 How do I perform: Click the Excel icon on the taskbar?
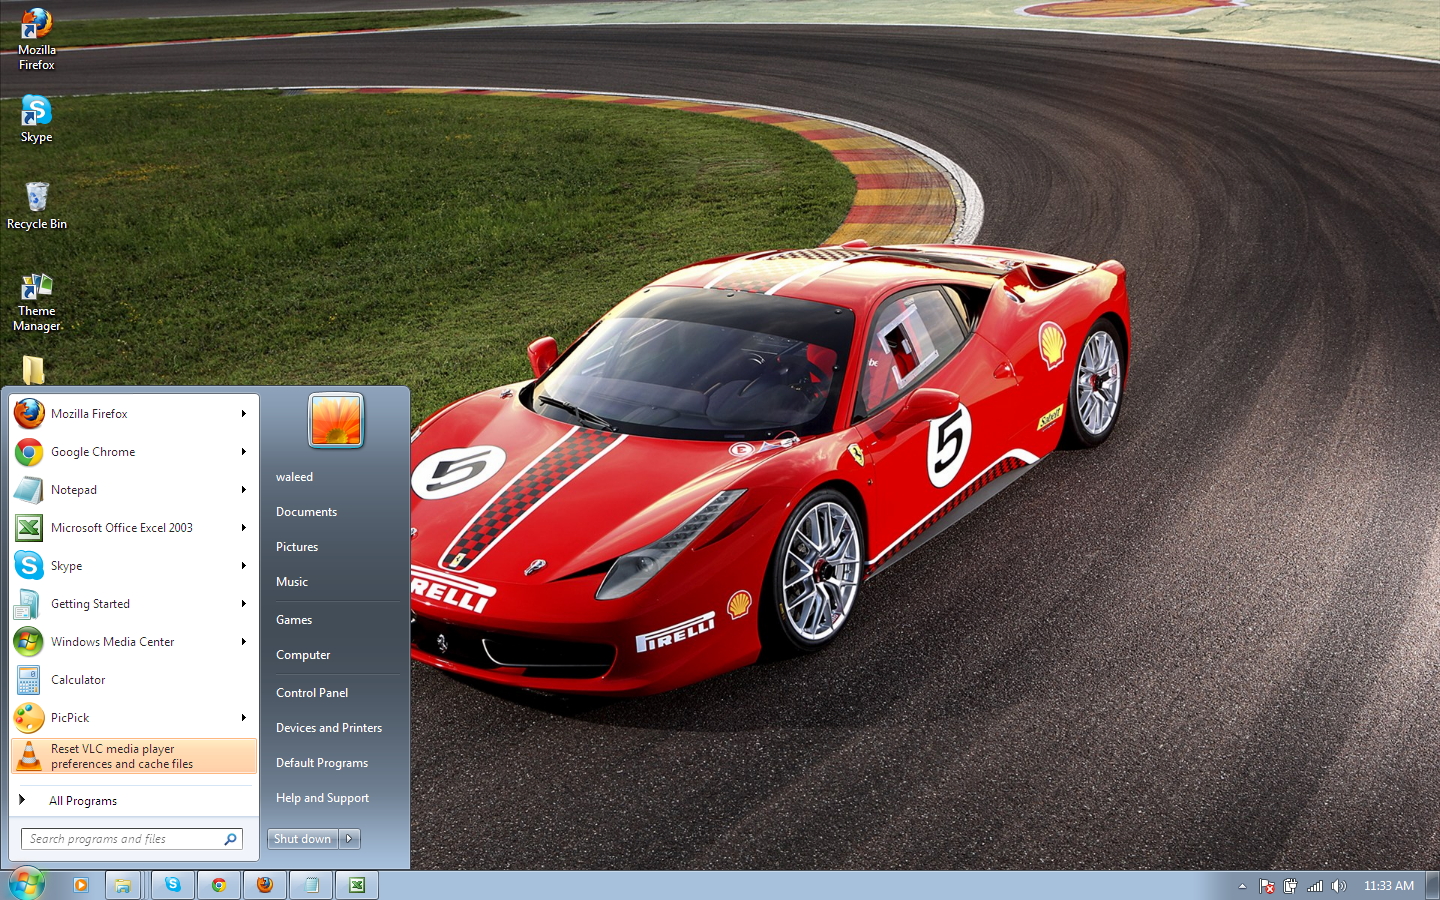click(357, 885)
